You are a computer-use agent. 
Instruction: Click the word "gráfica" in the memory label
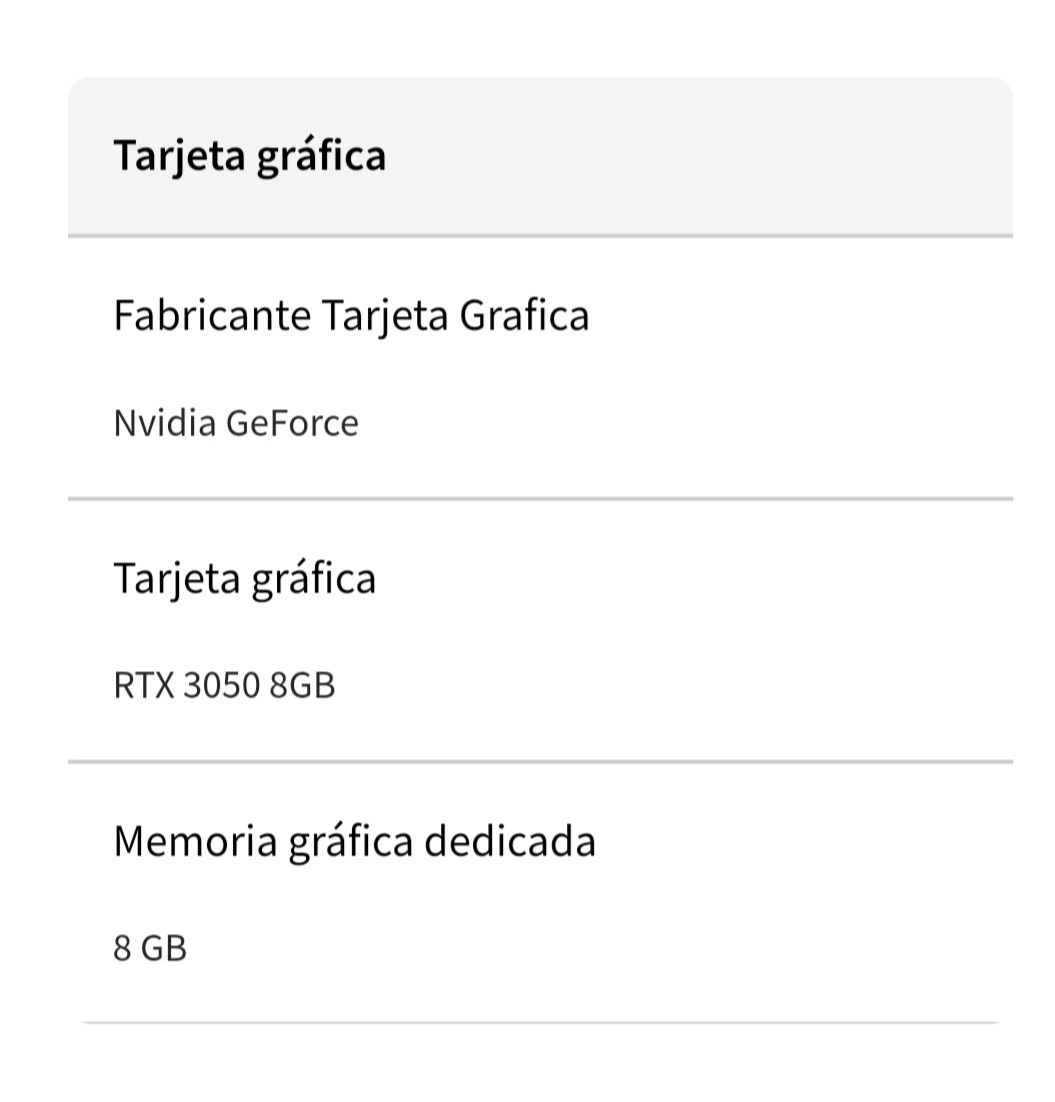350,843
